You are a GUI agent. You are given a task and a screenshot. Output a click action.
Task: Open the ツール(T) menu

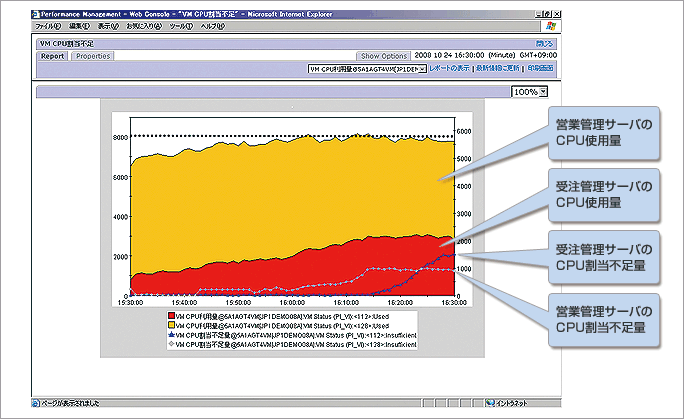pos(181,26)
